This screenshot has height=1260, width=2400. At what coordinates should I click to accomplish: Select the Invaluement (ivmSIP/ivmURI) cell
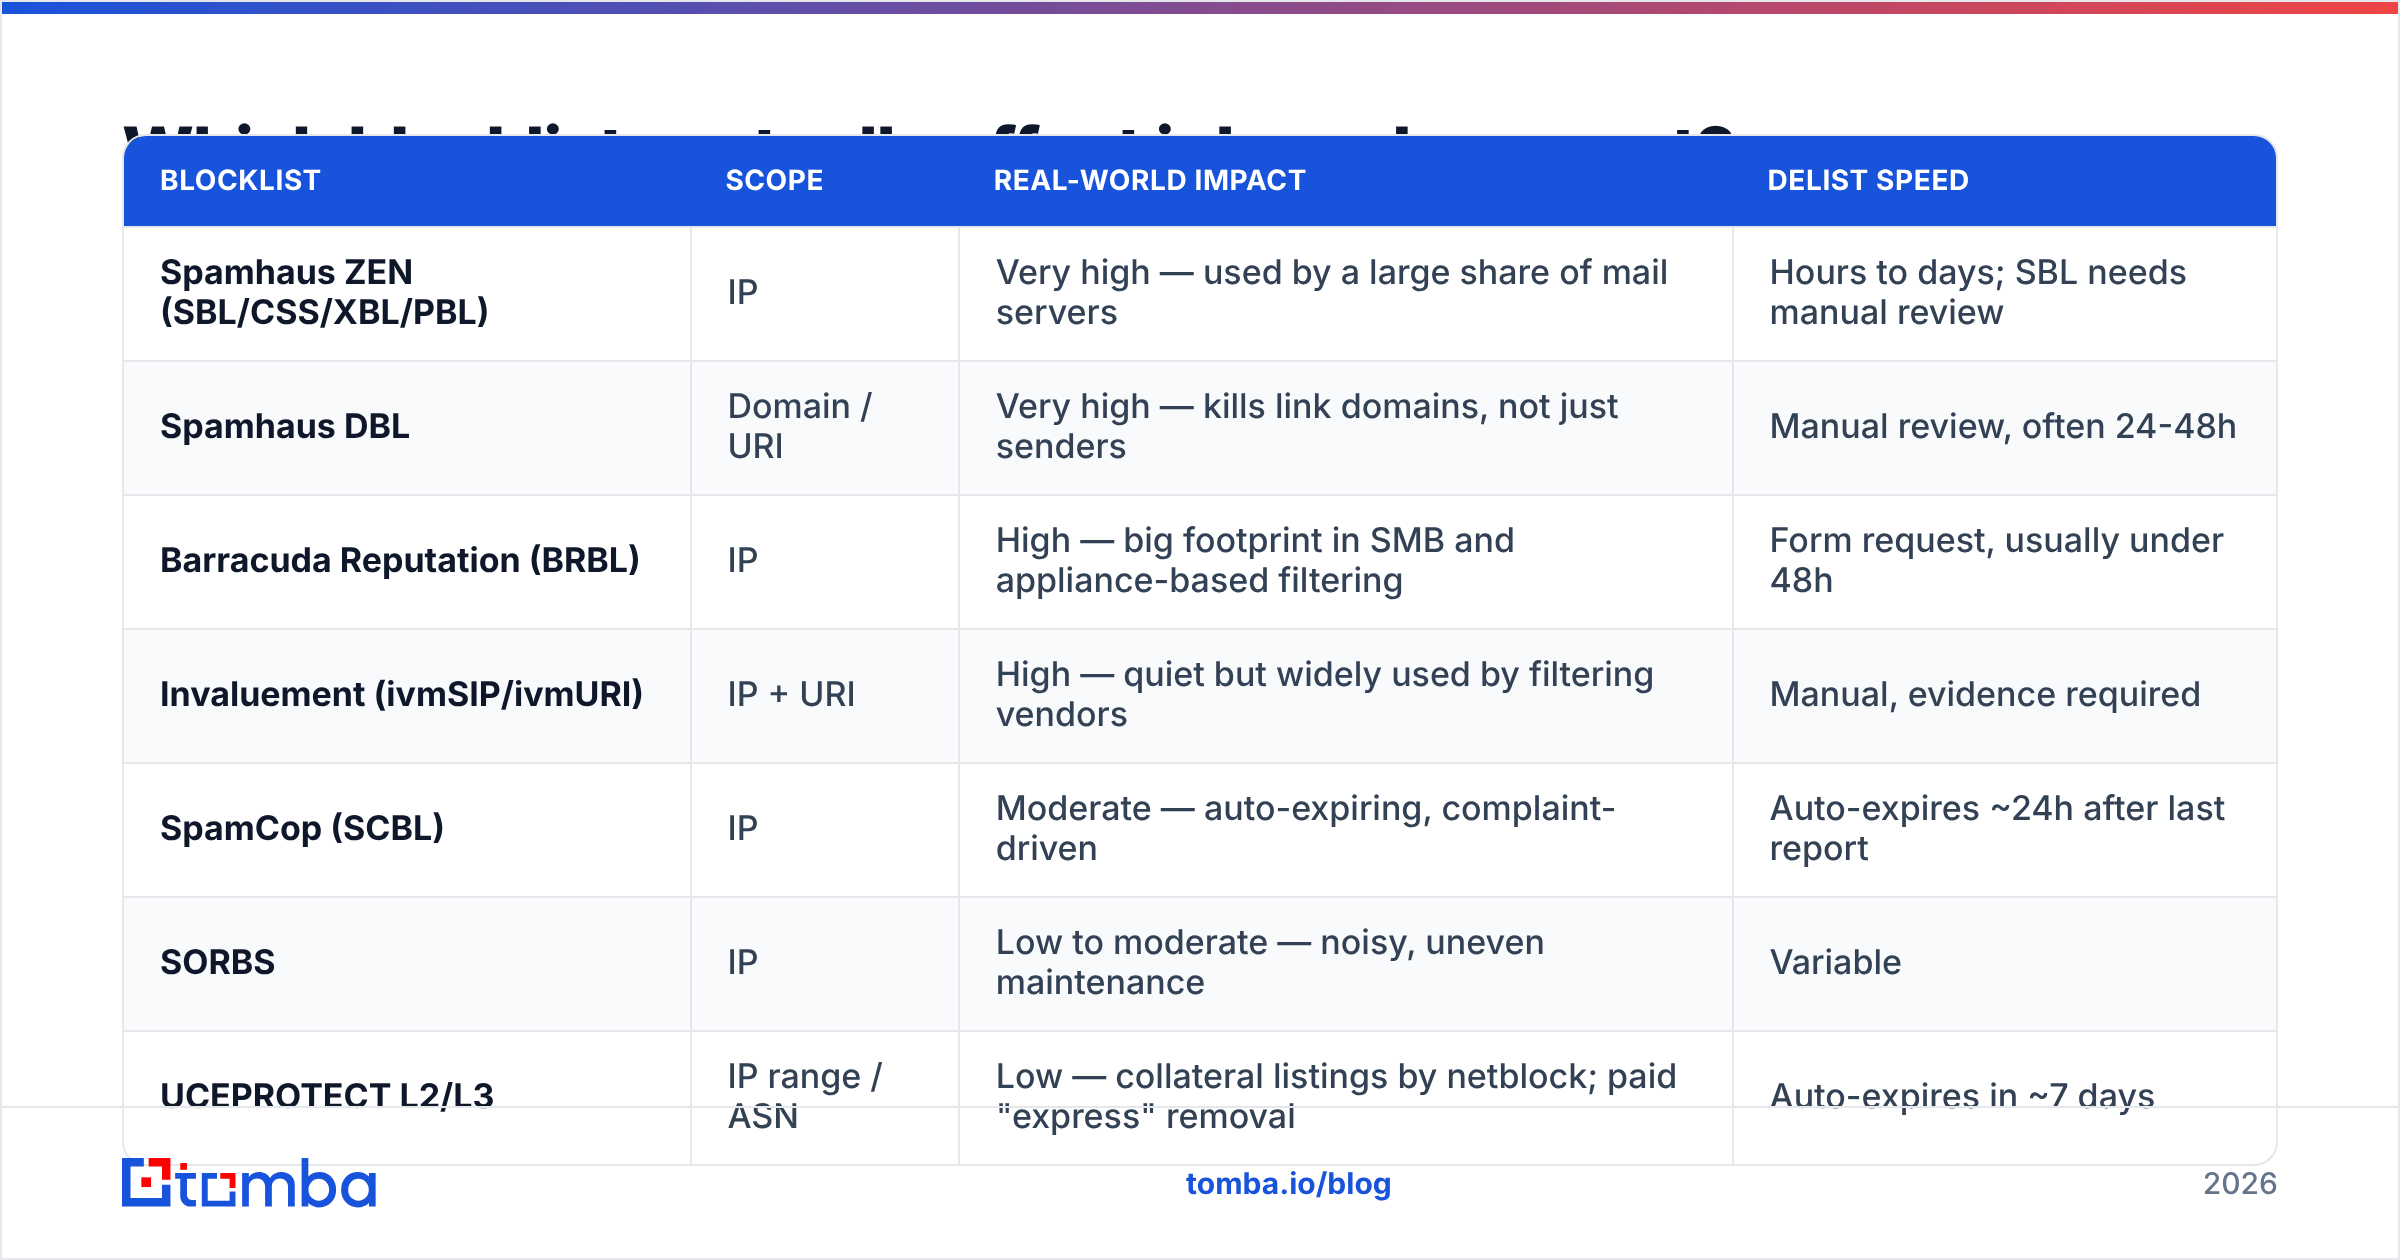(x=407, y=695)
